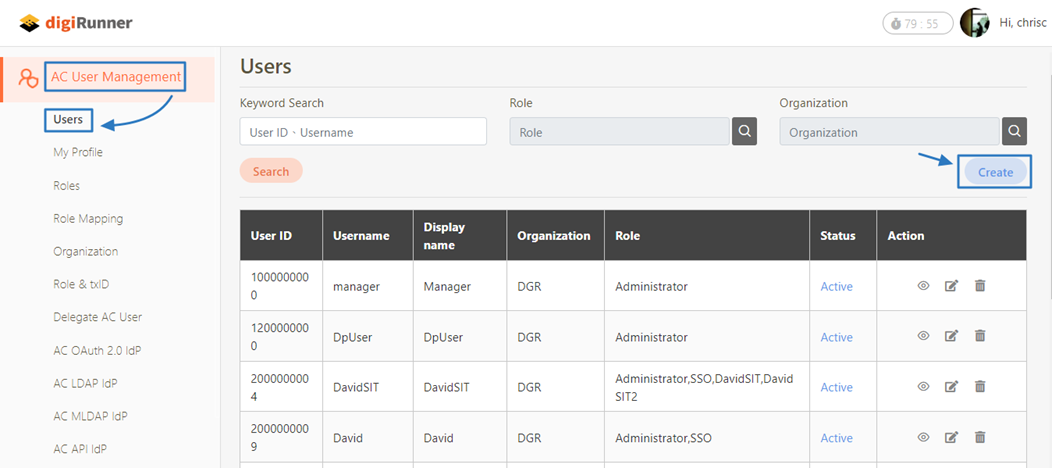Edit the manager user entry
The image size is (1052, 468).
[951, 286]
